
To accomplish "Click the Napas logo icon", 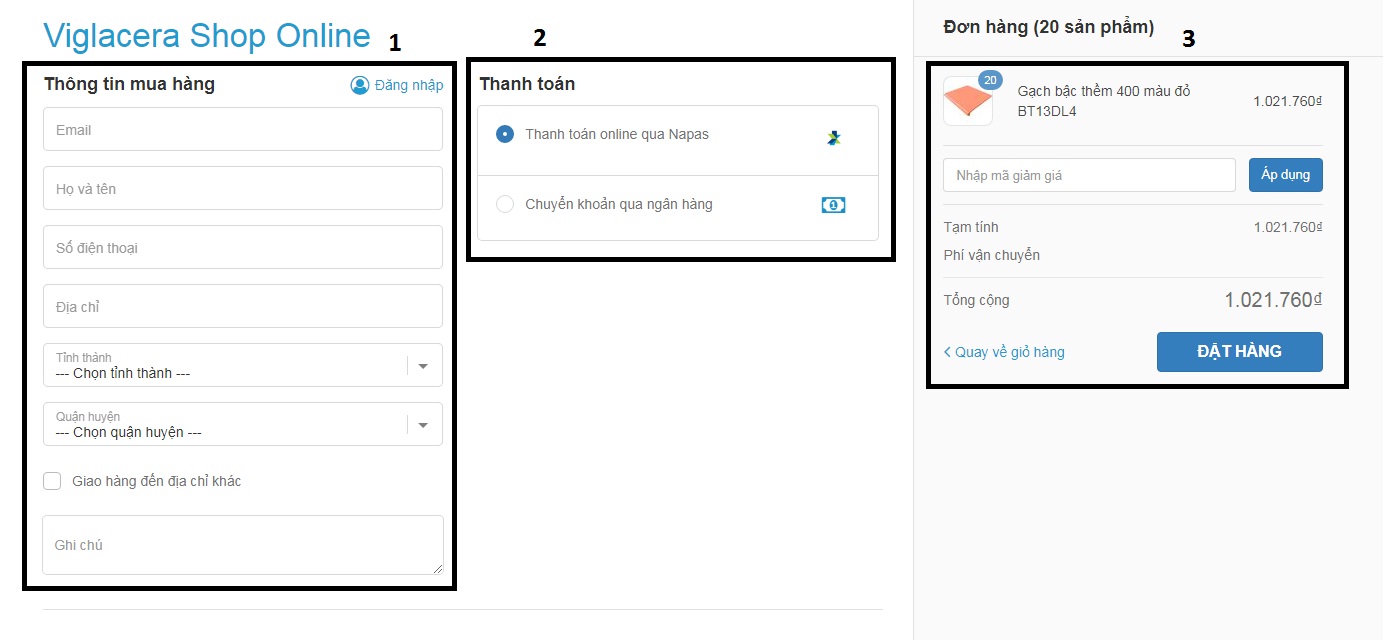I will click(834, 138).
